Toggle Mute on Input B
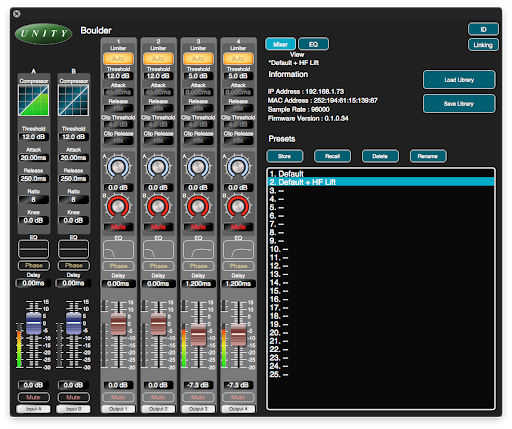The width and height of the screenshot is (512, 429). coord(73,397)
